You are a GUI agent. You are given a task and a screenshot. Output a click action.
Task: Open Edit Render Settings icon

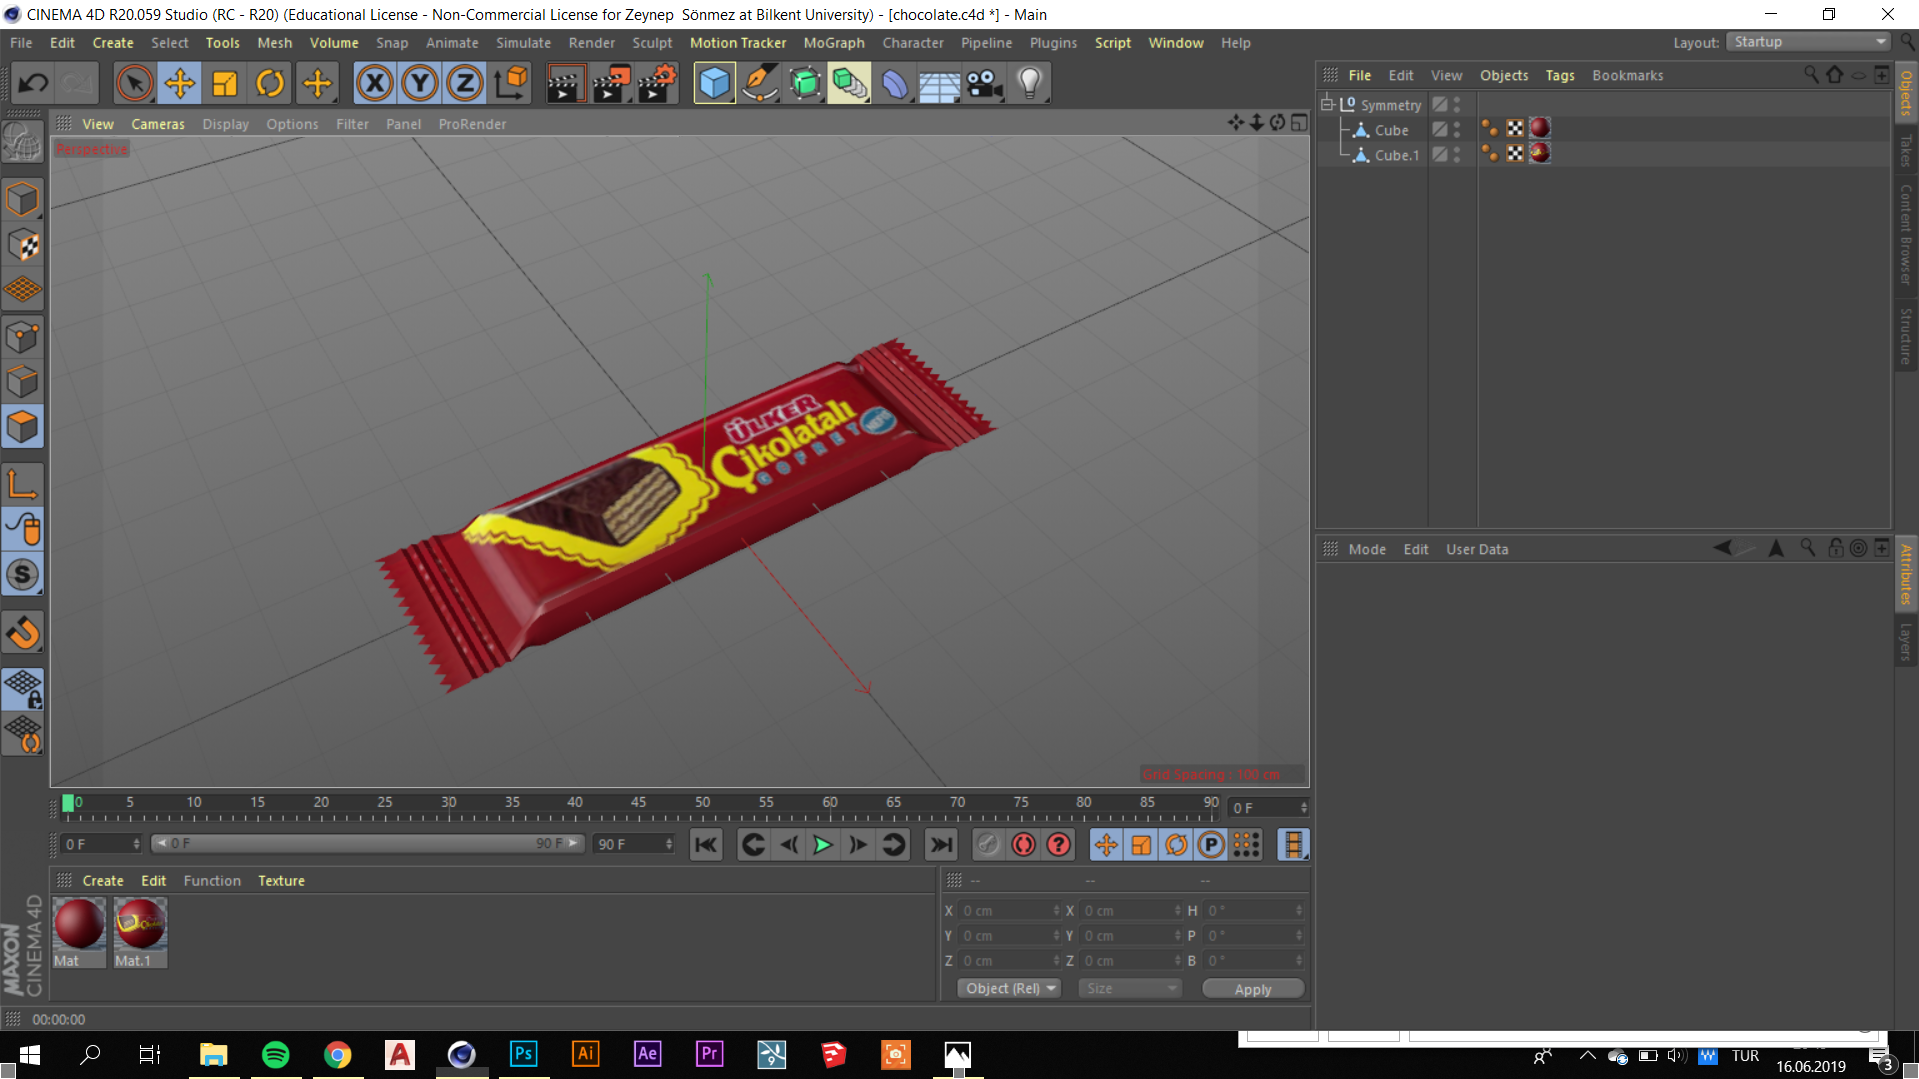tap(657, 84)
